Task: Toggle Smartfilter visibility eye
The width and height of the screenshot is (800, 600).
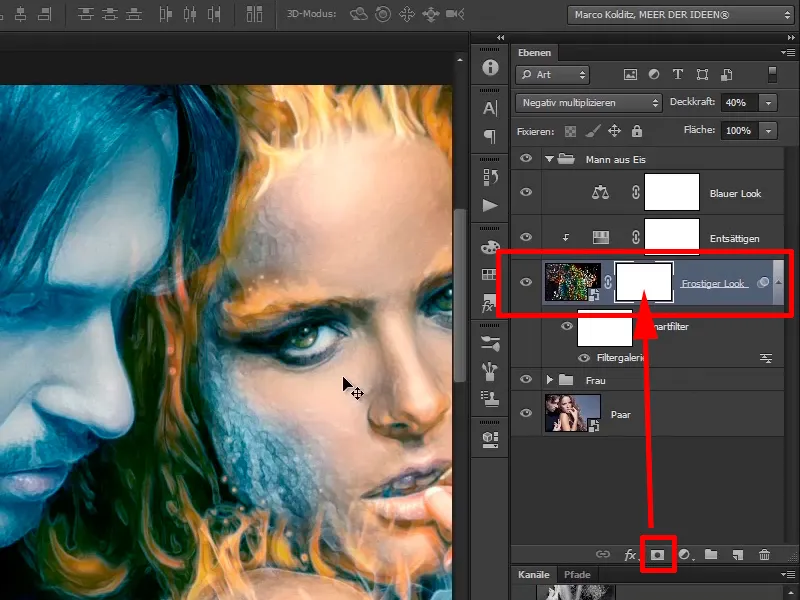Action: tap(566, 326)
